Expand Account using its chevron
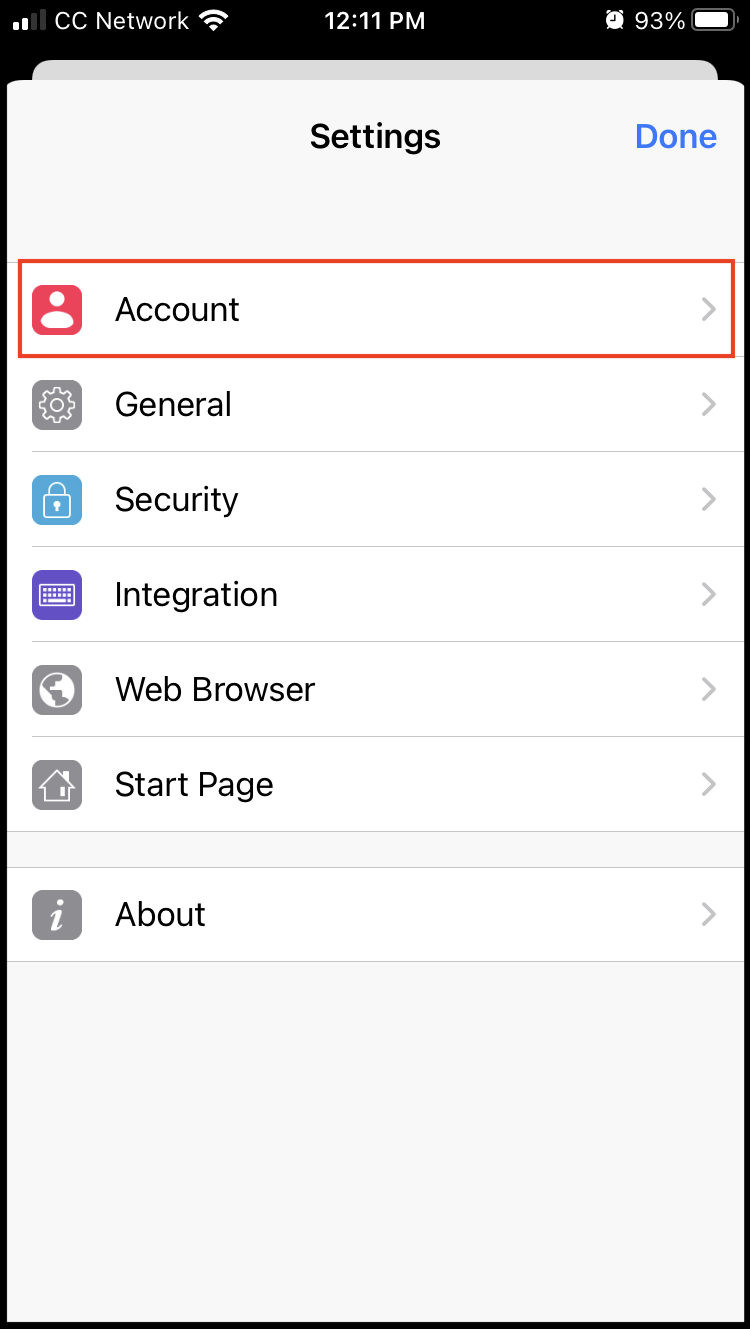 click(x=709, y=310)
